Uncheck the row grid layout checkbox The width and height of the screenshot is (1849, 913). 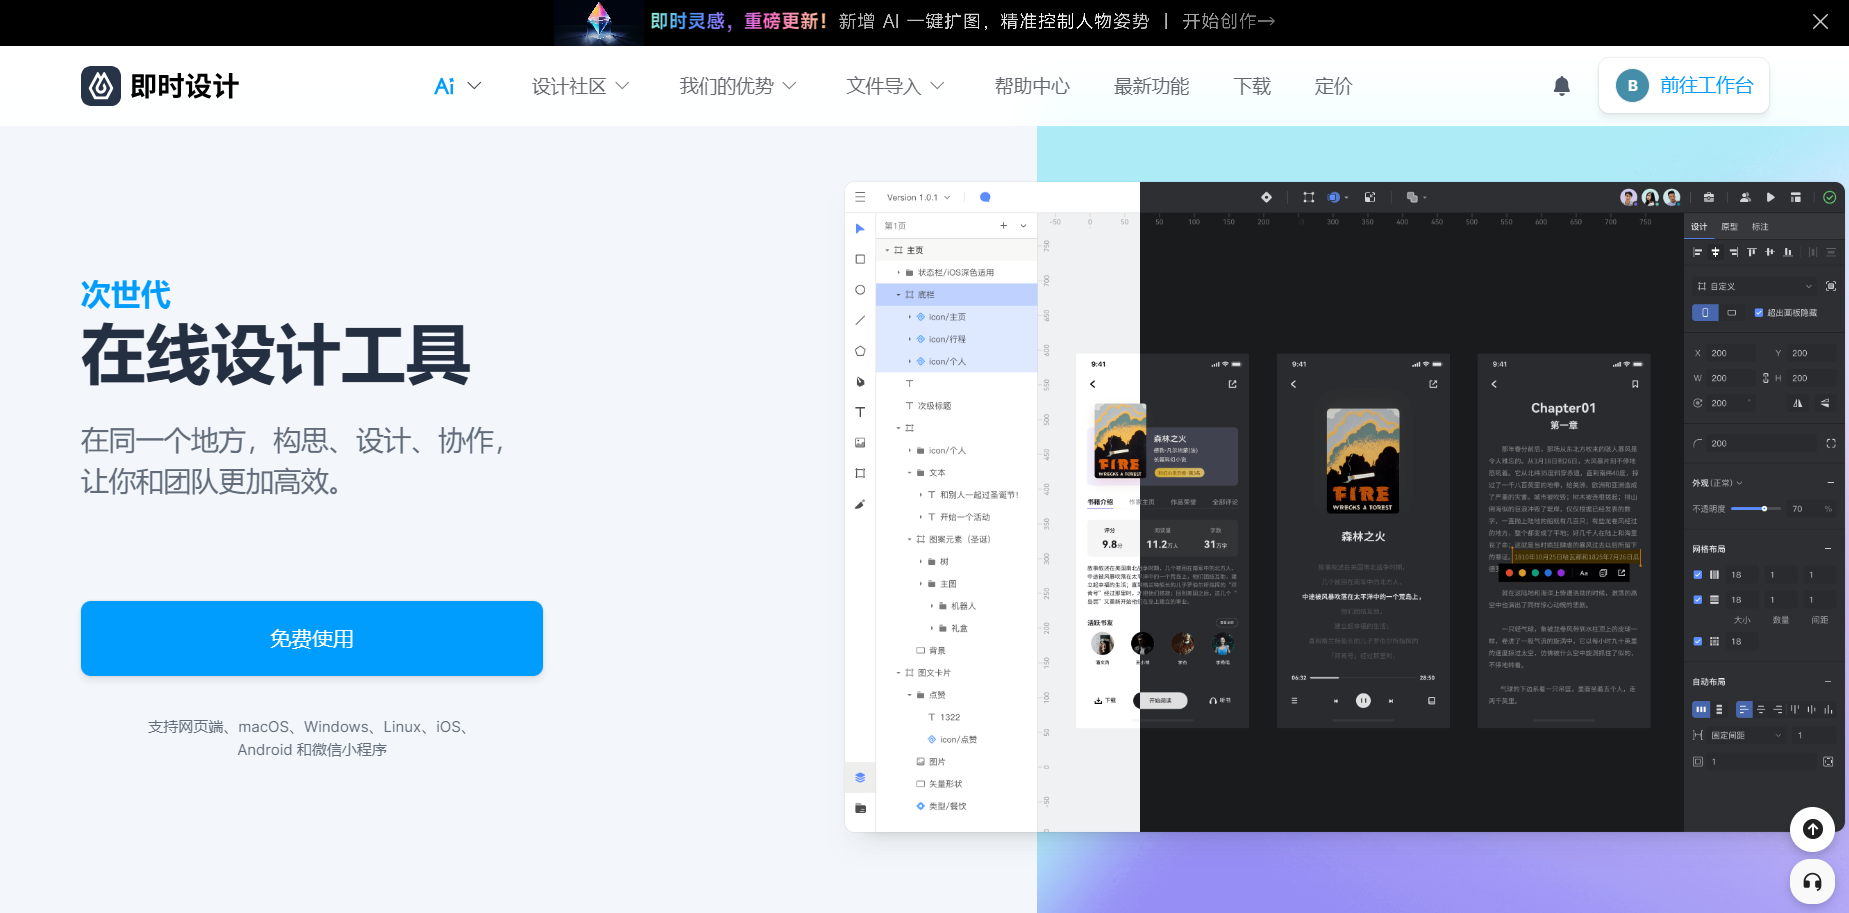tap(1698, 600)
